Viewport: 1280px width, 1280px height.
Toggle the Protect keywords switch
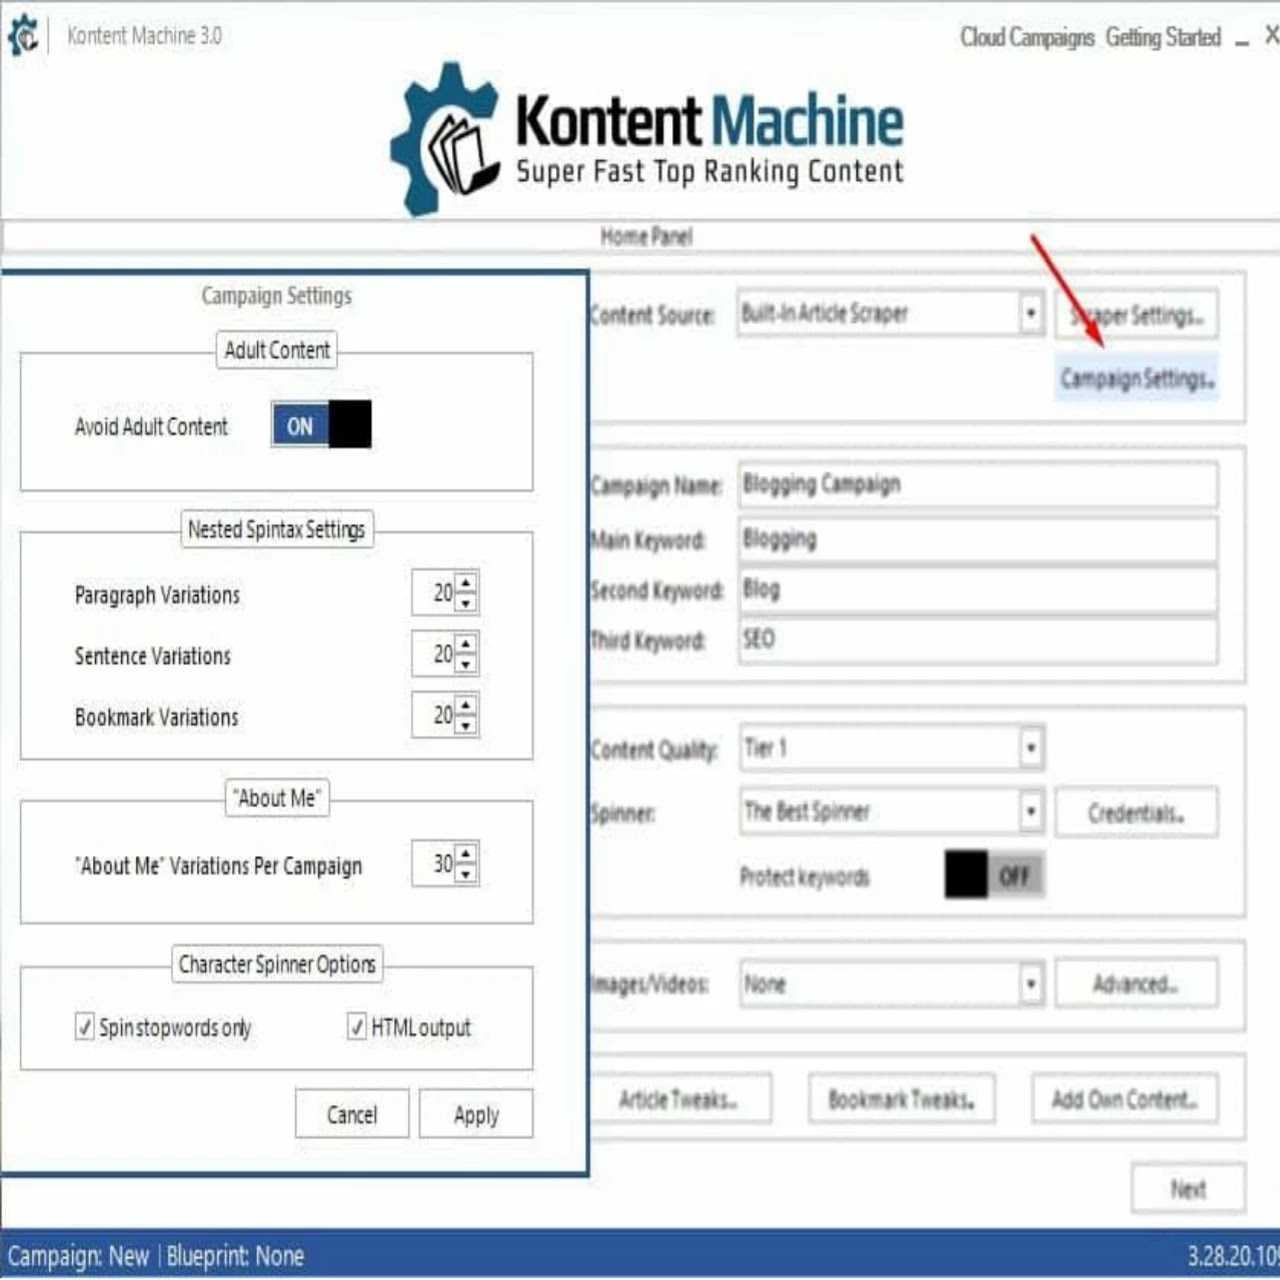994,876
